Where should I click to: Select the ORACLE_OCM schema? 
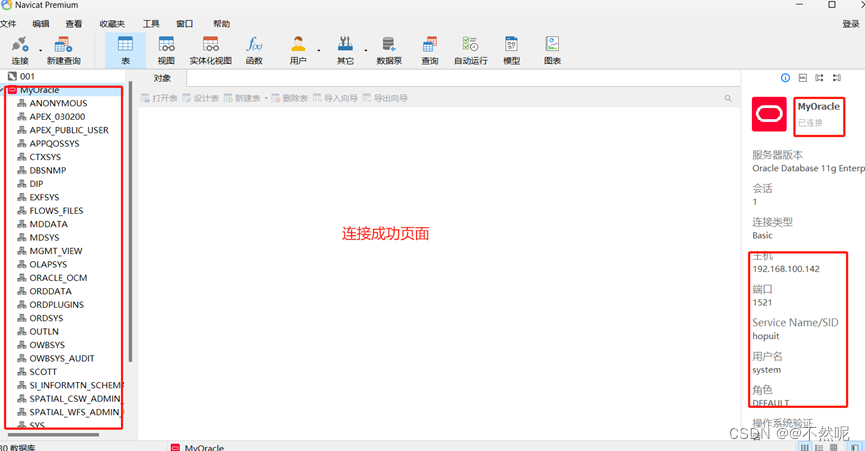tap(58, 278)
